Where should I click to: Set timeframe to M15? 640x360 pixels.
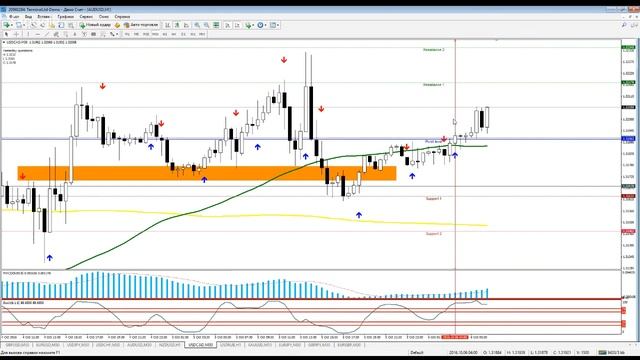click(x=146, y=34)
